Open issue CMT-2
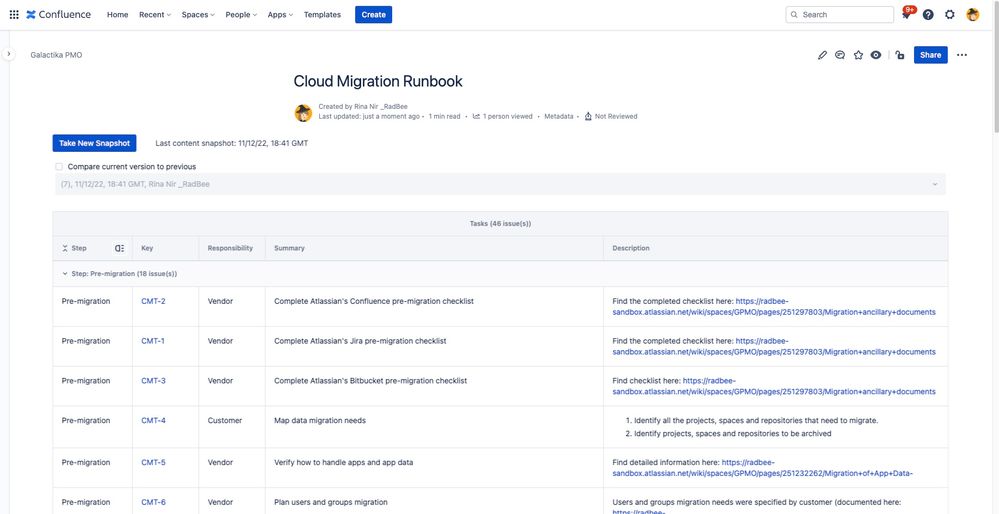Image resolution: width=999 pixels, height=514 pixels. 153,301
